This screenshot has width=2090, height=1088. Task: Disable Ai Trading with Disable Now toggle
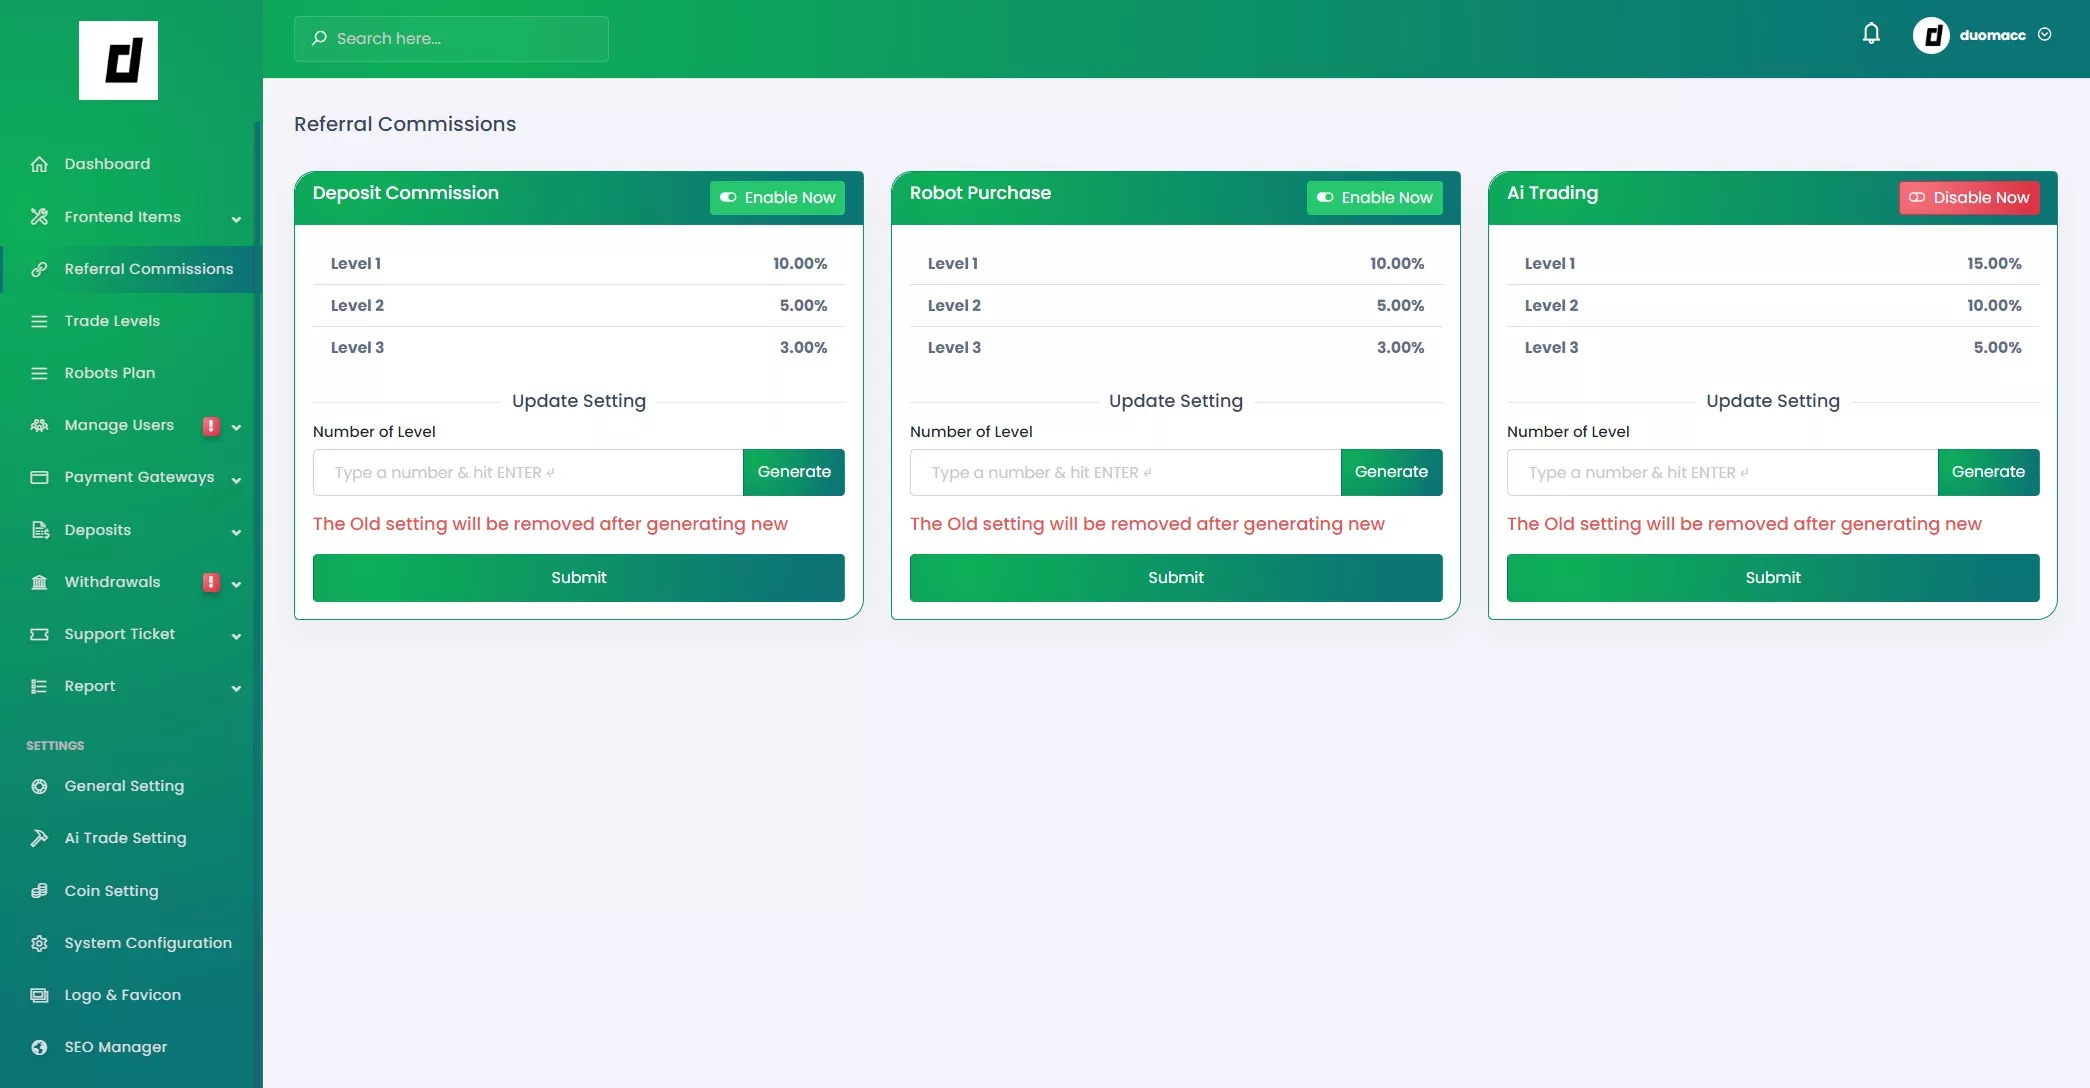click(x=1968, y=198)
